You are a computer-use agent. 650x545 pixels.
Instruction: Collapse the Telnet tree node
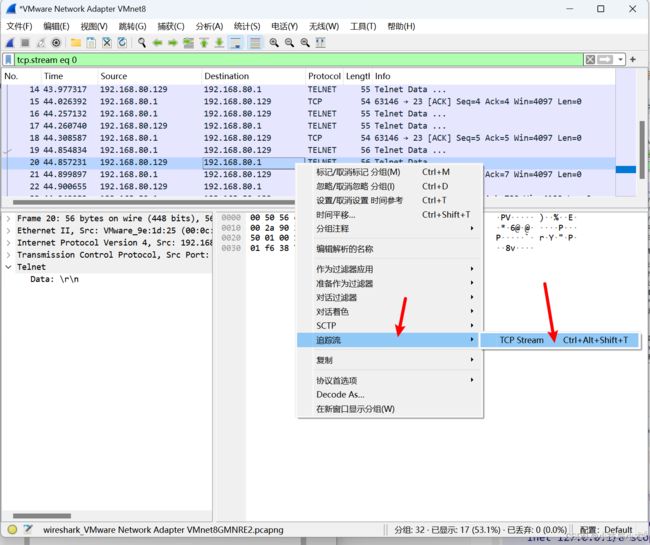[8, 267]
